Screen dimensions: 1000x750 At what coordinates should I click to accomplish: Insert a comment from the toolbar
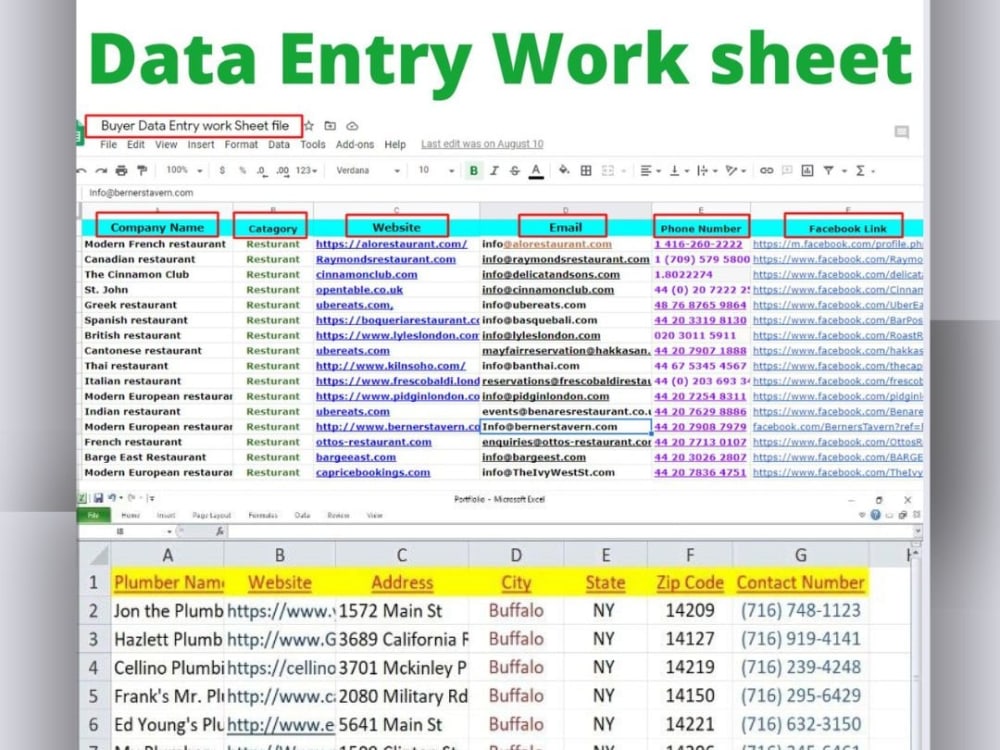click(786, 170)
